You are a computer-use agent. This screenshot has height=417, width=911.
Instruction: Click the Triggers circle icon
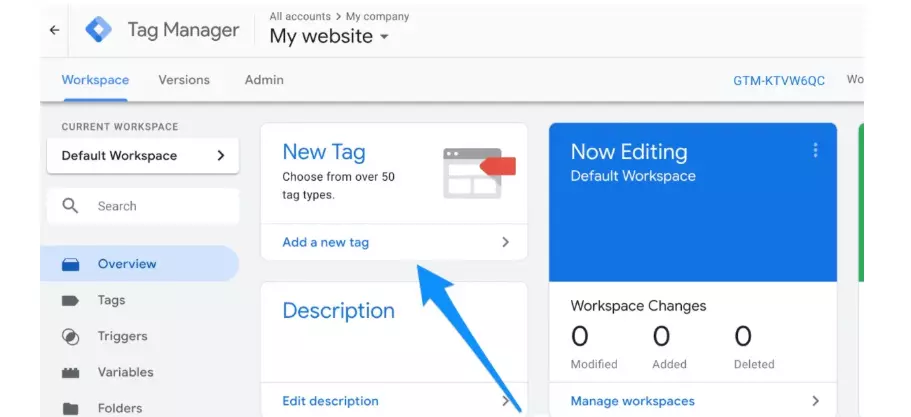point(70,336)
